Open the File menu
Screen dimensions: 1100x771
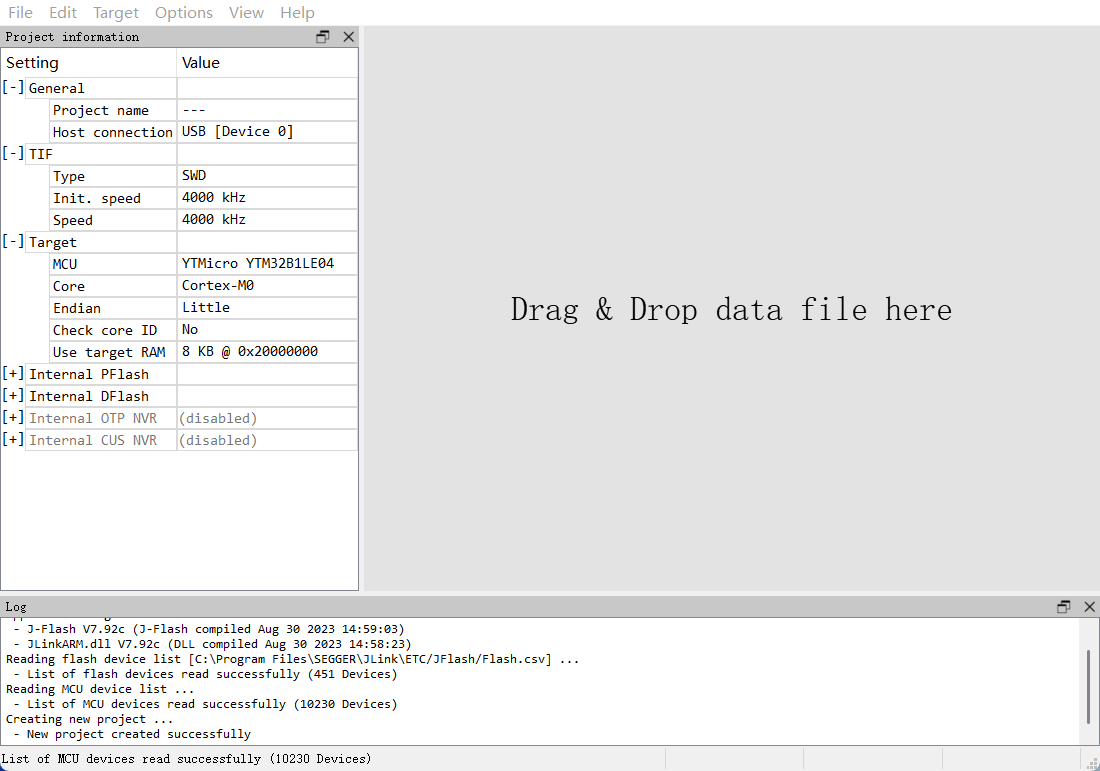20,13
